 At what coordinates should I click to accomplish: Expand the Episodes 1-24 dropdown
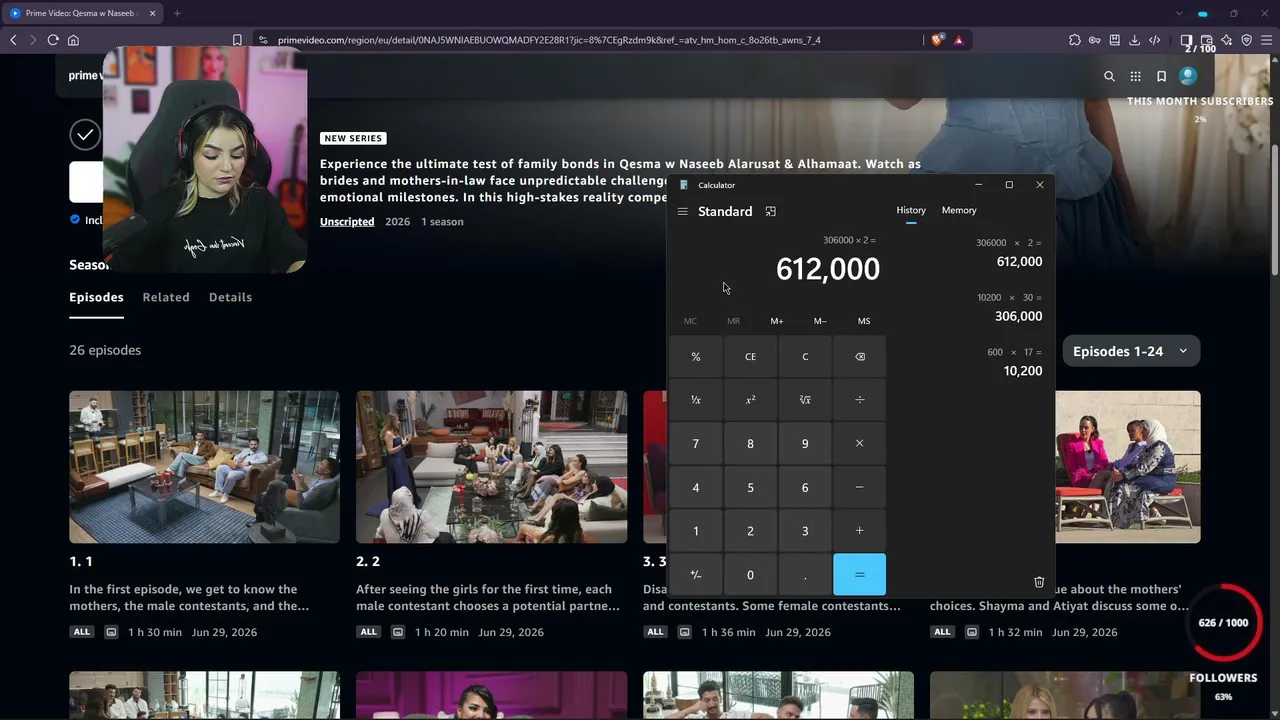1131,351
